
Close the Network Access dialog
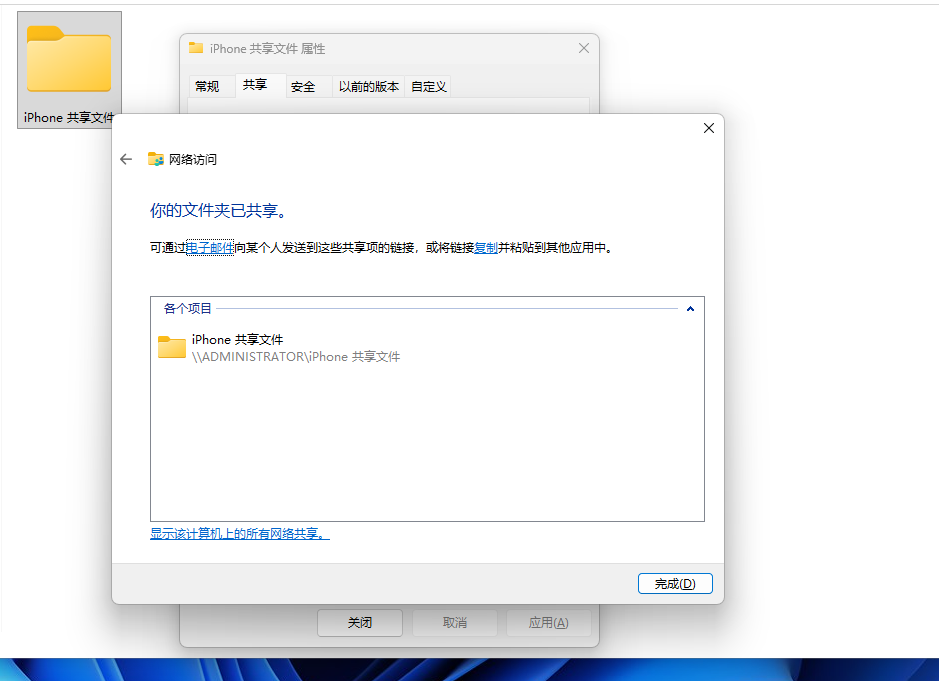pos(708,128)
